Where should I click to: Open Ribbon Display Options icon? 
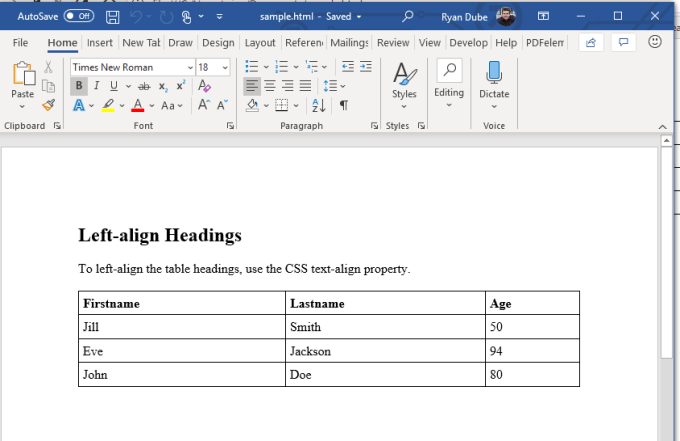coord(543,16)
